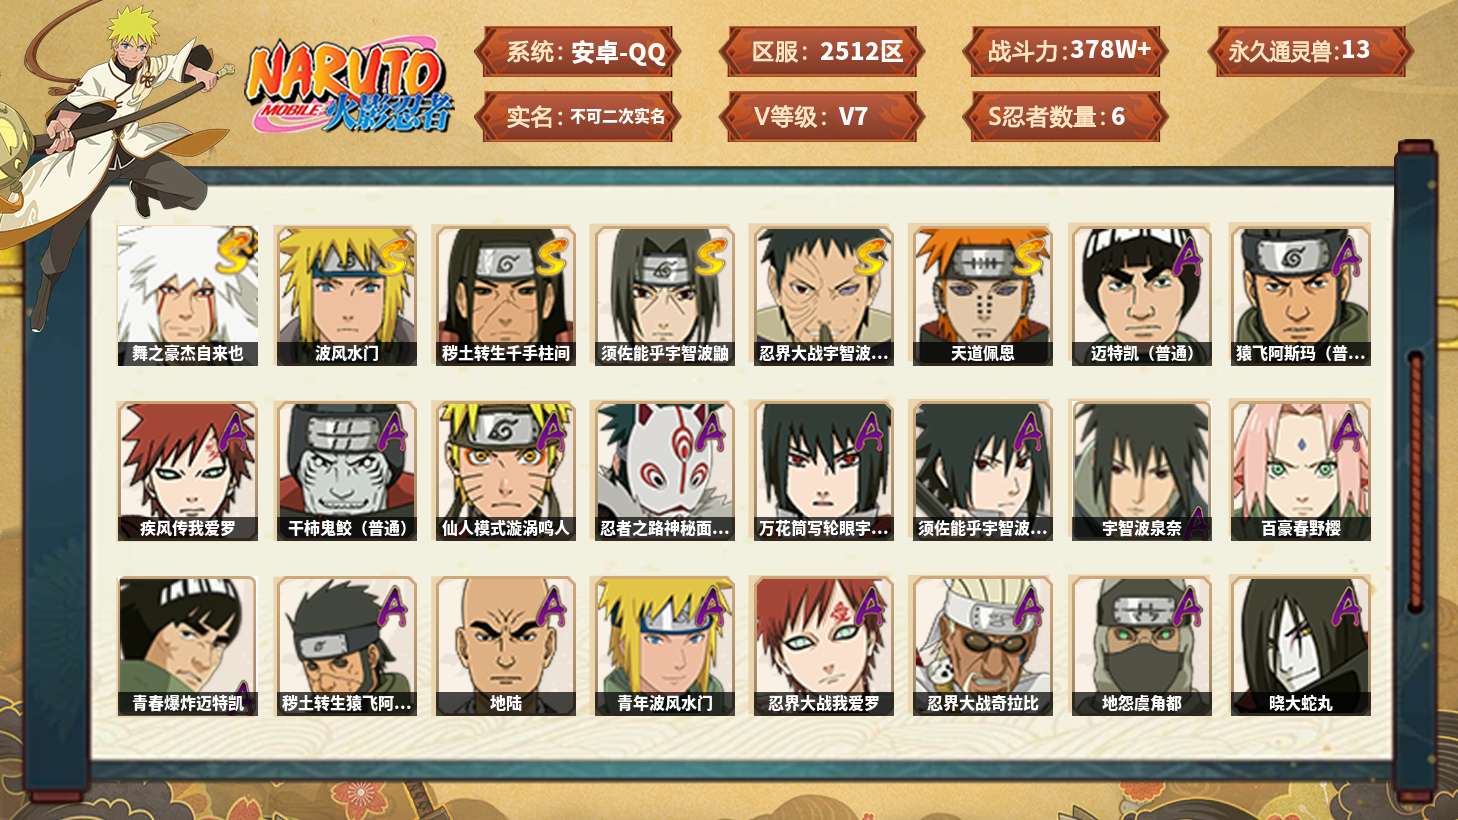The width and height of the screenshot is (1458, 820).
Task: Select the 百豪春野樱 character icon
Action: pos(1300,471)
